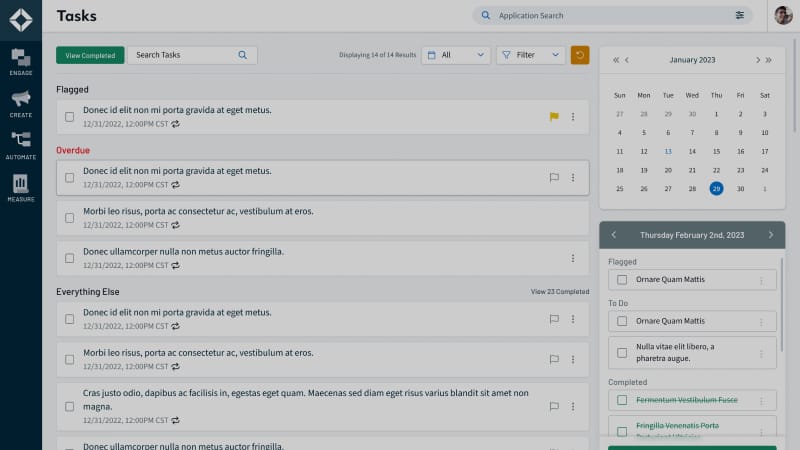Select highlighted date 29 in calendar
The width and height of the screenshot is (800, 450).
pos(716,189)
